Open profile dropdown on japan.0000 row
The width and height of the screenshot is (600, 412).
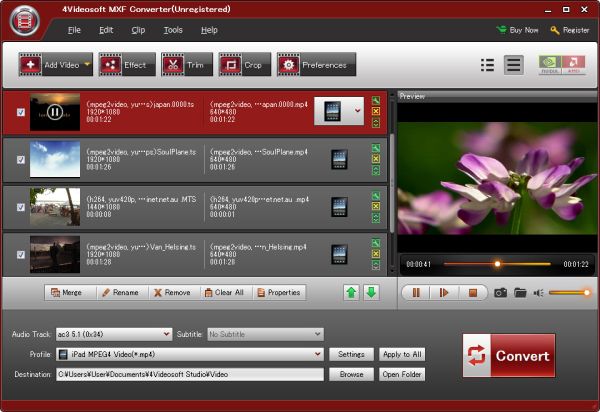(357, 111)
